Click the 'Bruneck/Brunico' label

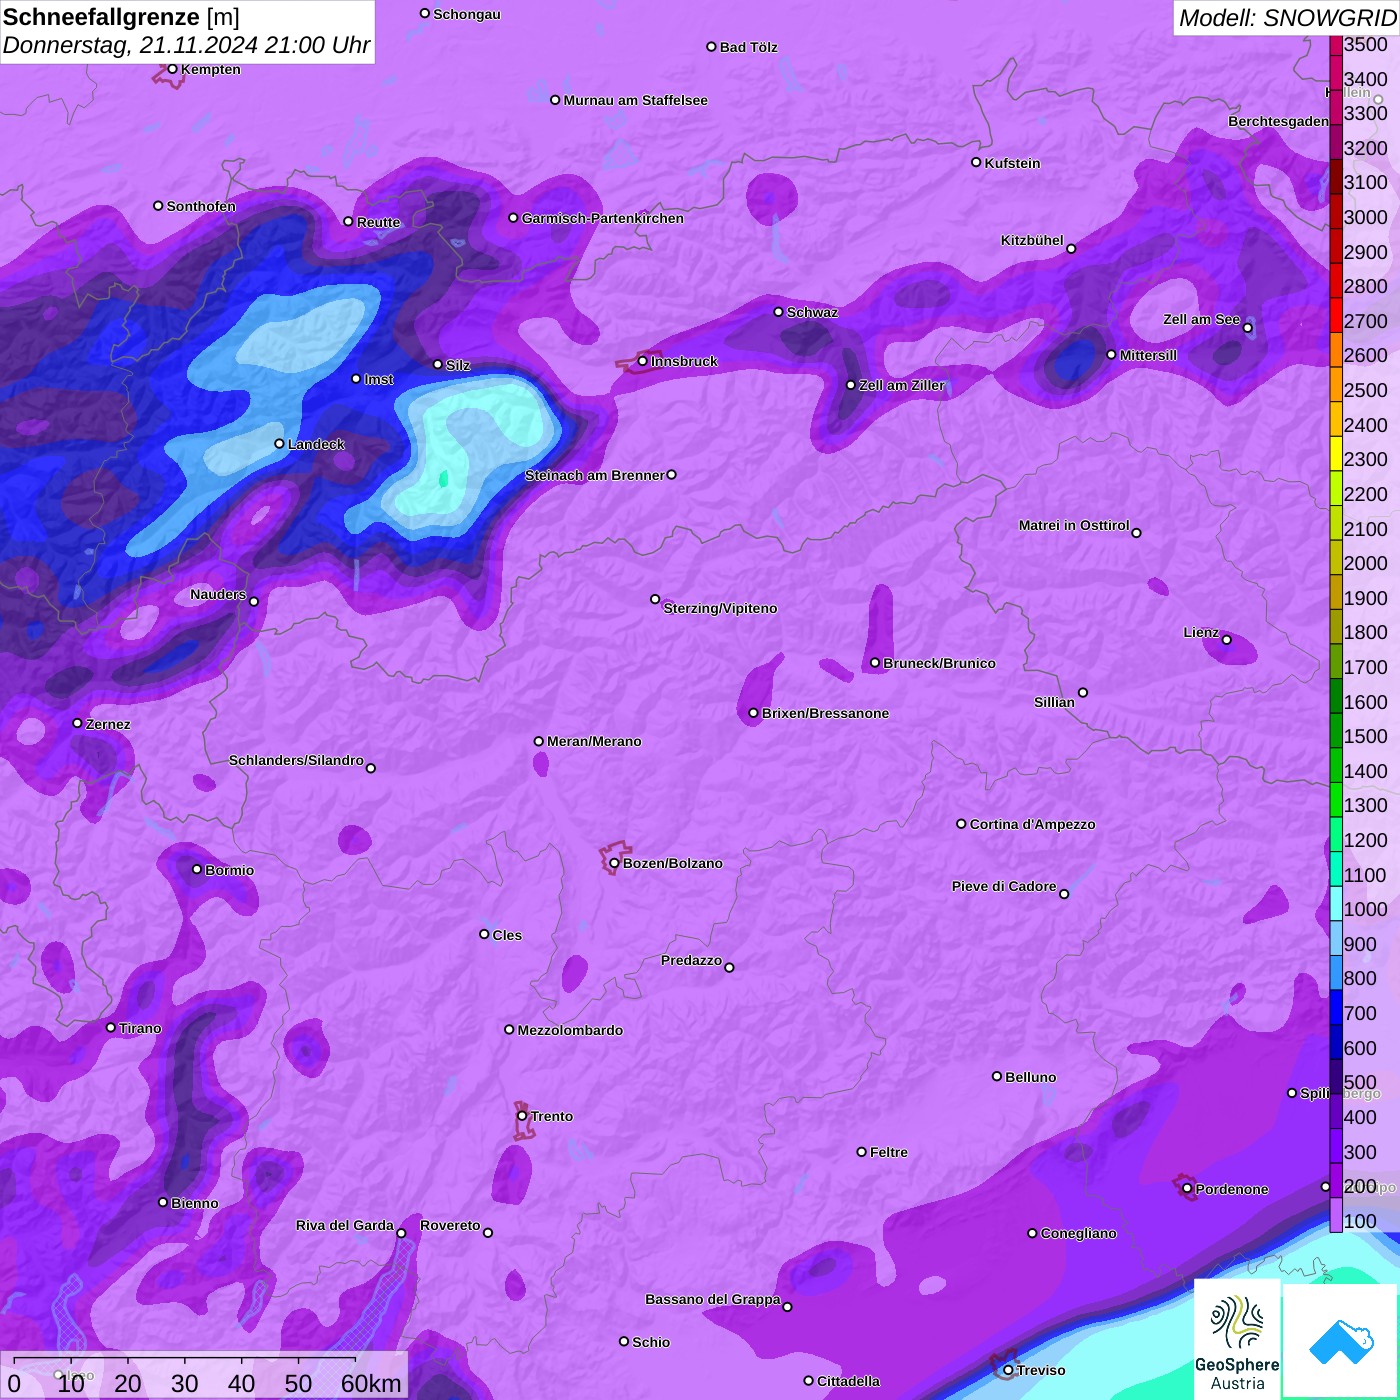coord(939,663)
